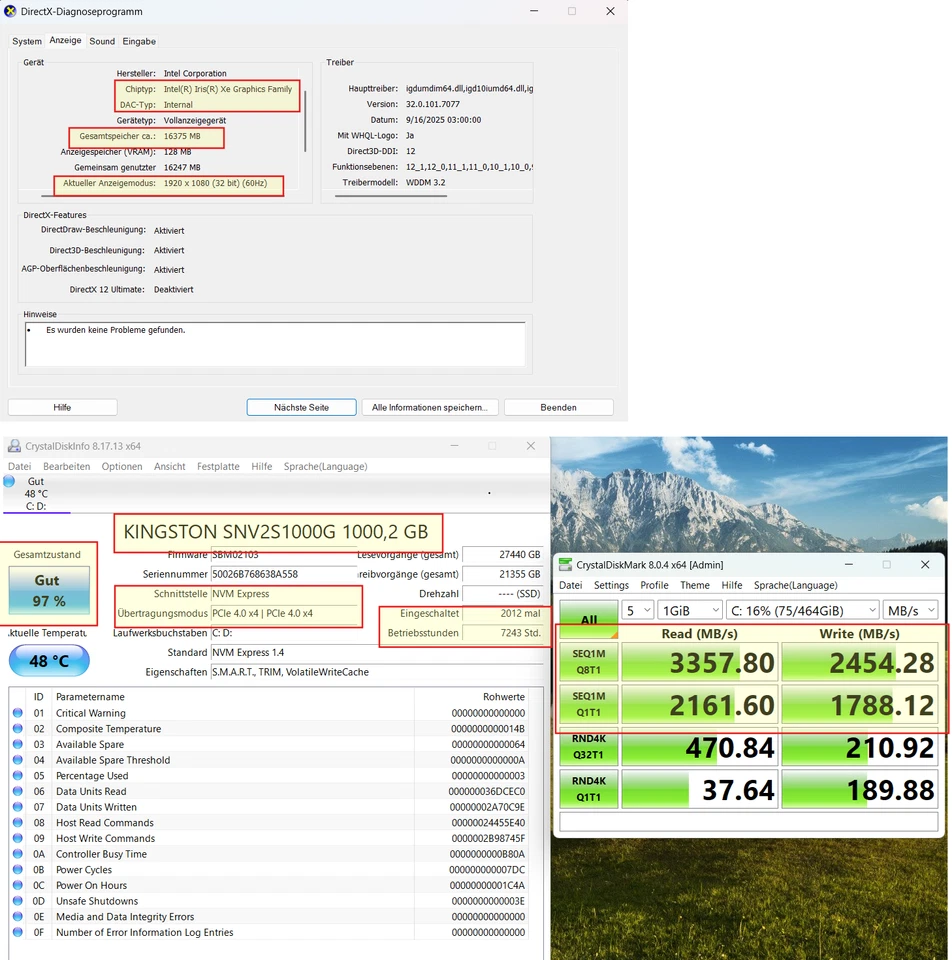Run the SEQ1M Q1T1 benchmark
952x960 pixels.
point(588,704)
